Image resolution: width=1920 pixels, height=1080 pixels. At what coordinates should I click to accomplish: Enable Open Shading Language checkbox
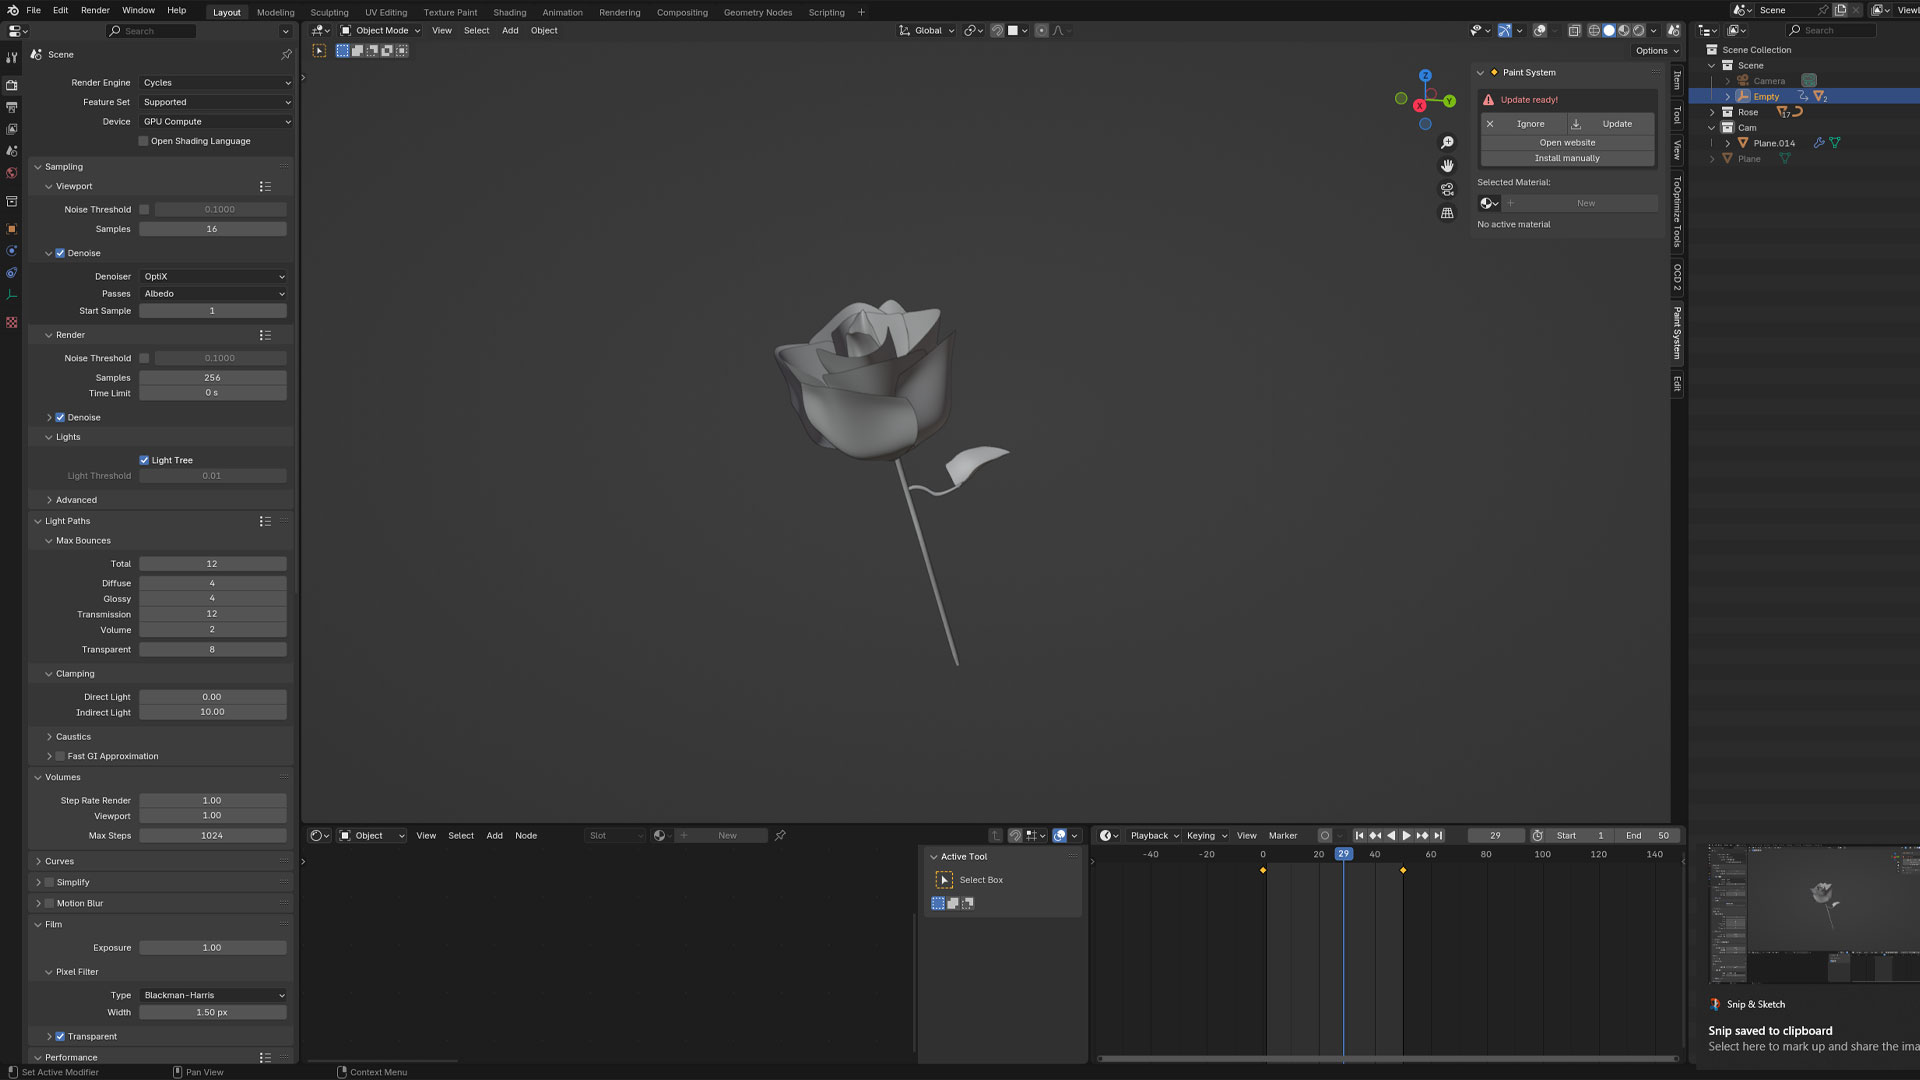[x=144, y=141]
